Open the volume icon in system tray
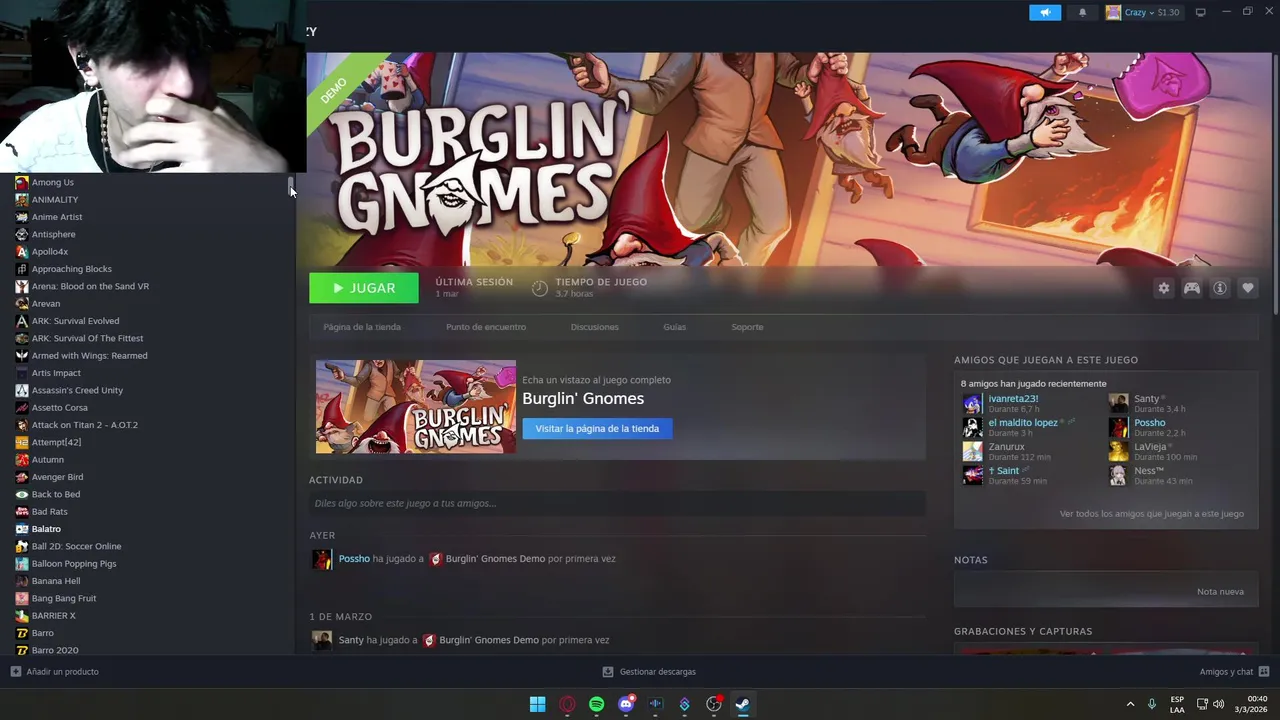1280x720 pixels. [1218, 704]
